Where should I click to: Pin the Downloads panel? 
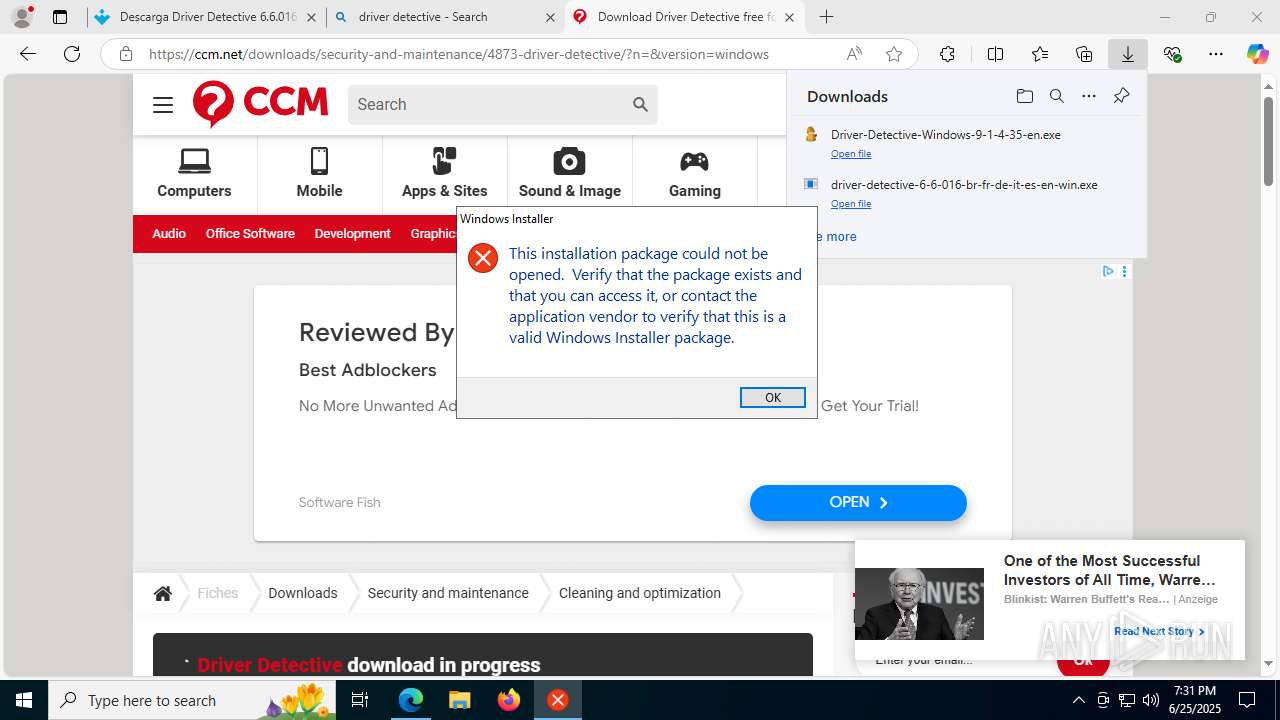[1121, 96]
